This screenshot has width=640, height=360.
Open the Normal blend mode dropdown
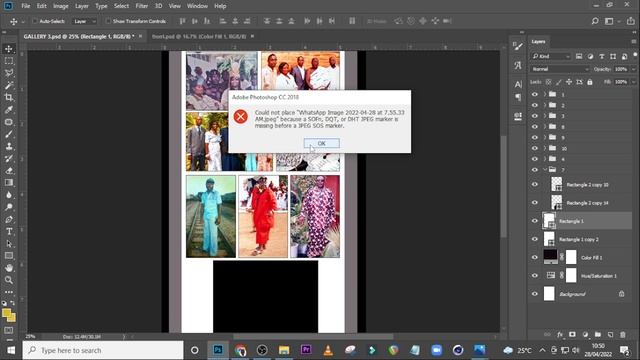coord(560,69)
